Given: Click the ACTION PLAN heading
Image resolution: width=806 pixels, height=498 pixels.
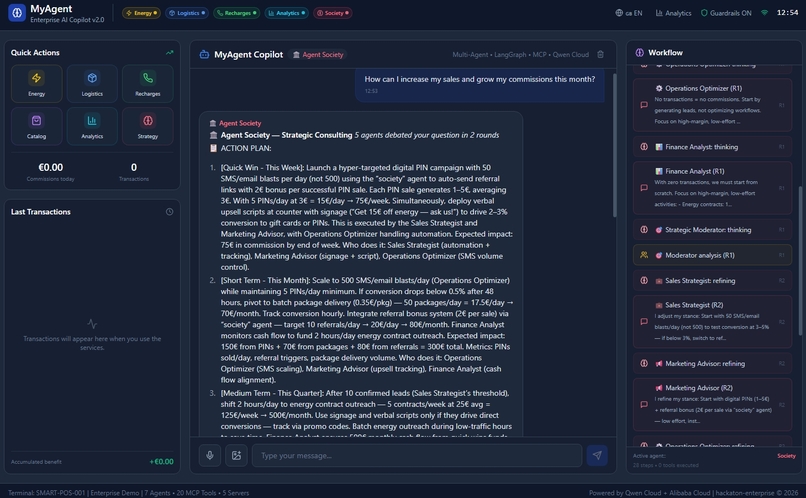Looking at the screenshot, I should [x=240, y=148].
